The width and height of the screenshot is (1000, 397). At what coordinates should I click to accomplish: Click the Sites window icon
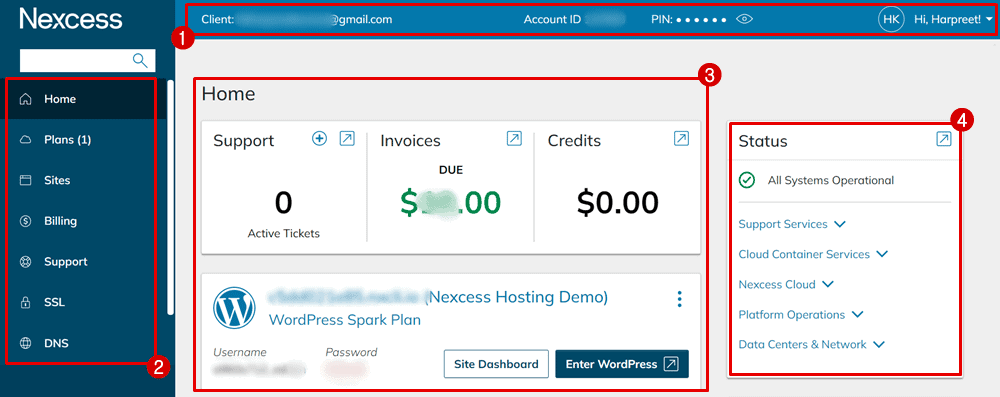(x=26, y=181)
